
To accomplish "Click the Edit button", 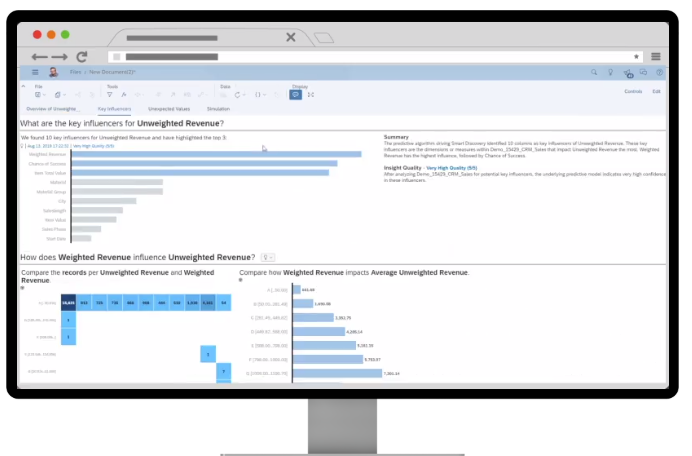I will [656, 91].
